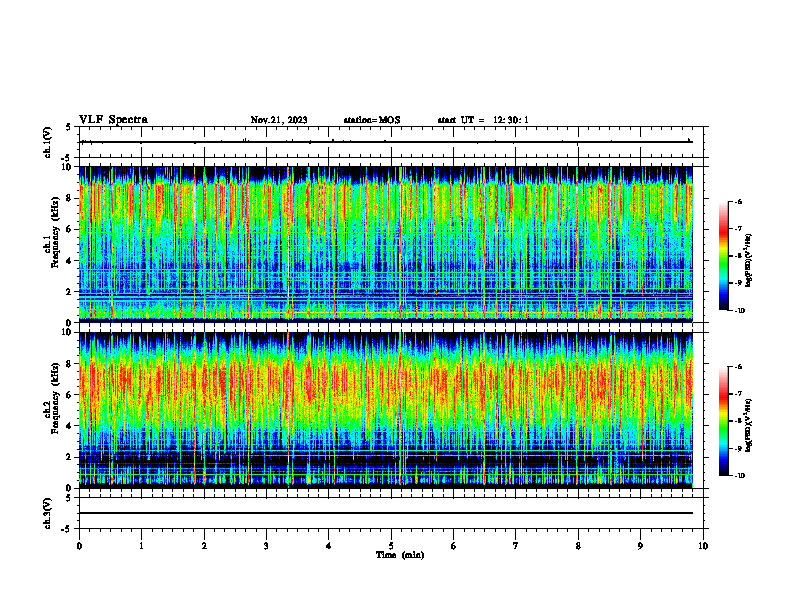792x612 pixels.
Task: Click the ch.3 voltage waveform trace
Action: (386, 513)
